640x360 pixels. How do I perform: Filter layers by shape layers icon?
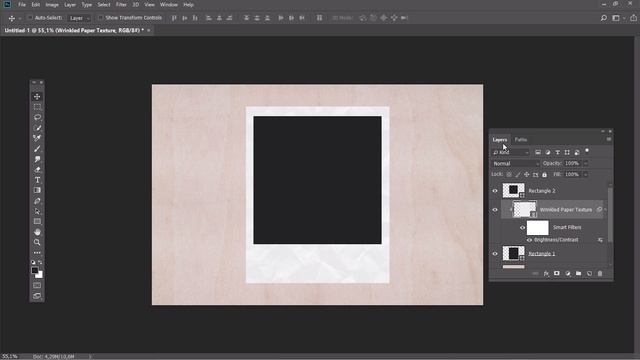pos(567,152)
